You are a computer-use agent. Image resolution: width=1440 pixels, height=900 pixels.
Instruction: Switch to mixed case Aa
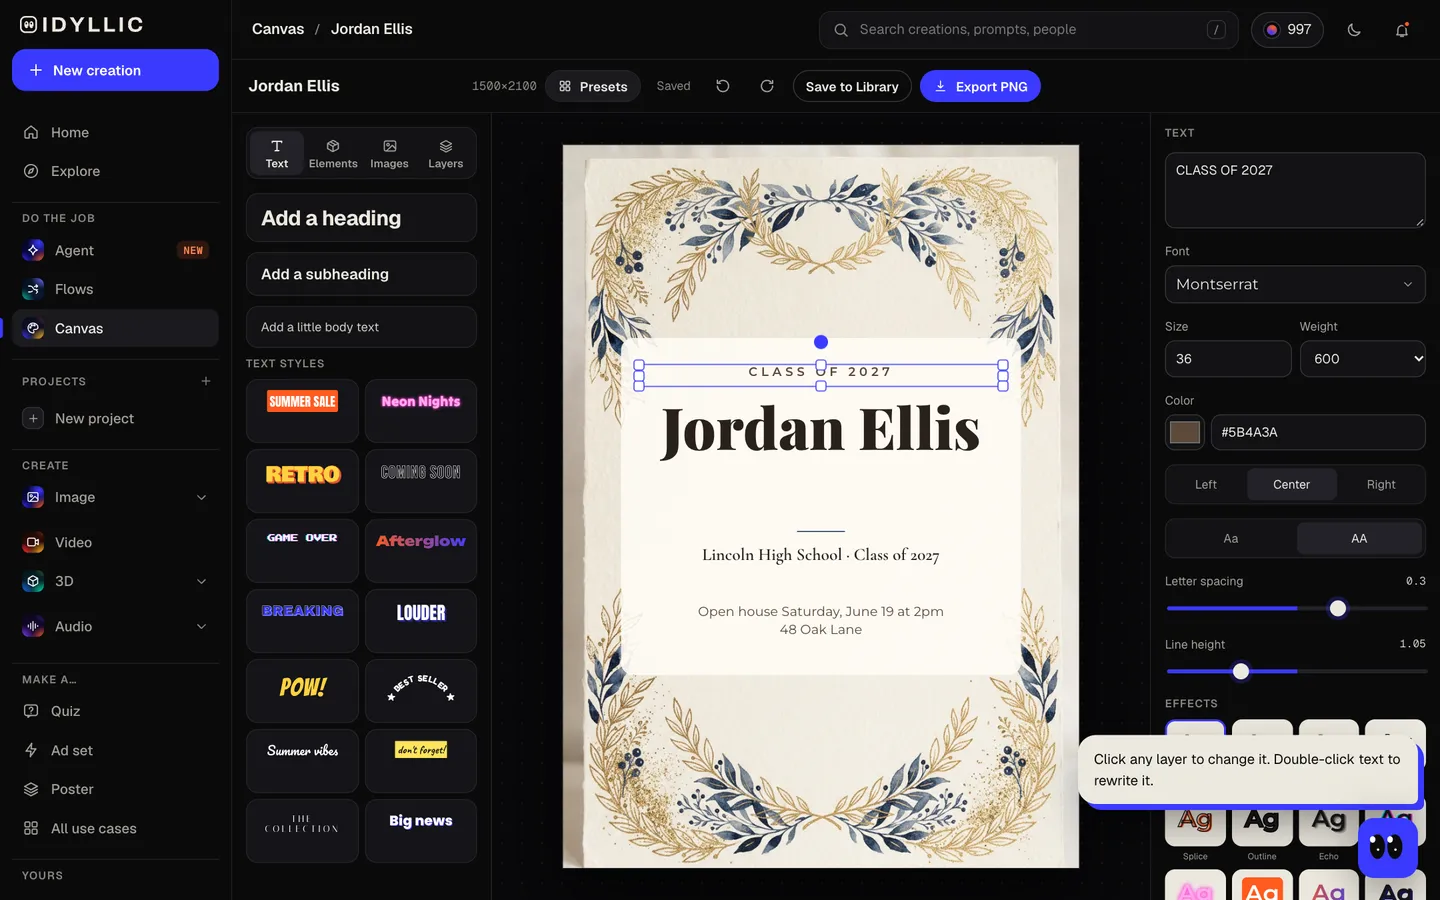coord(1231,538)
